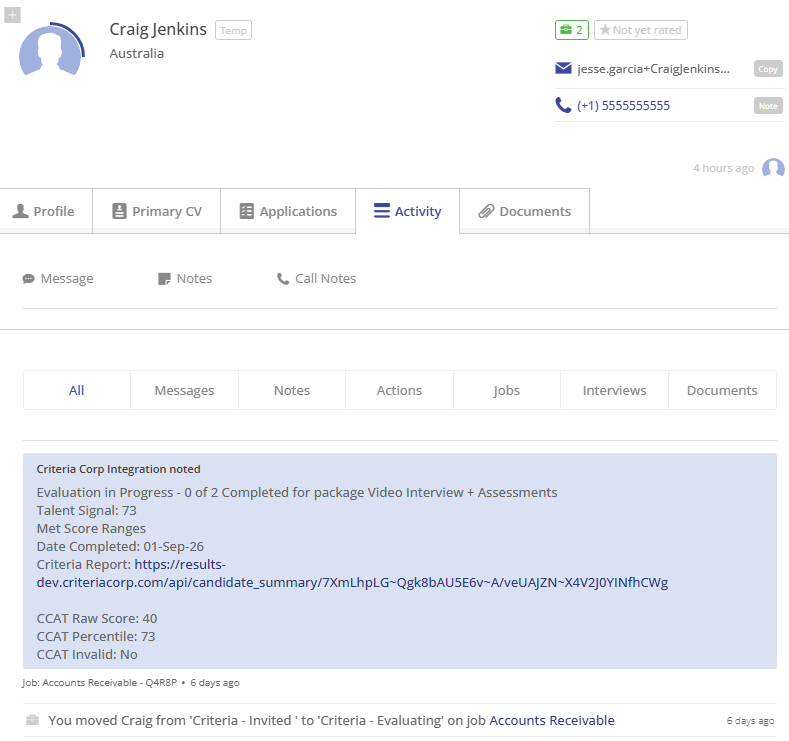This screenshot has width=789, height=741.
Task: Click the green briefcase jobs badge
Action: 572,30
